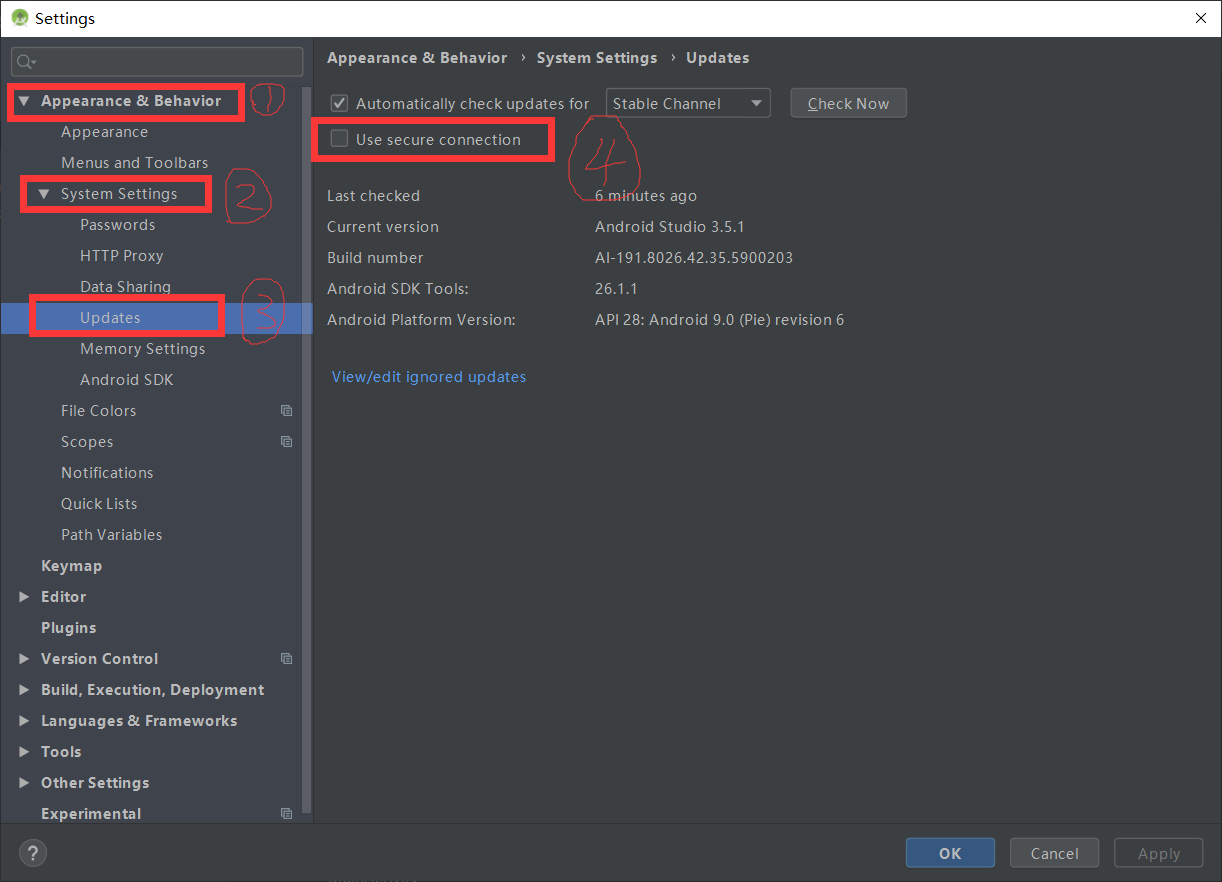Image resolution: width=1222 pixels, height=882 pixels.
Task: Select Scopes in the settings tree
Action: click(x=87, y=442)
